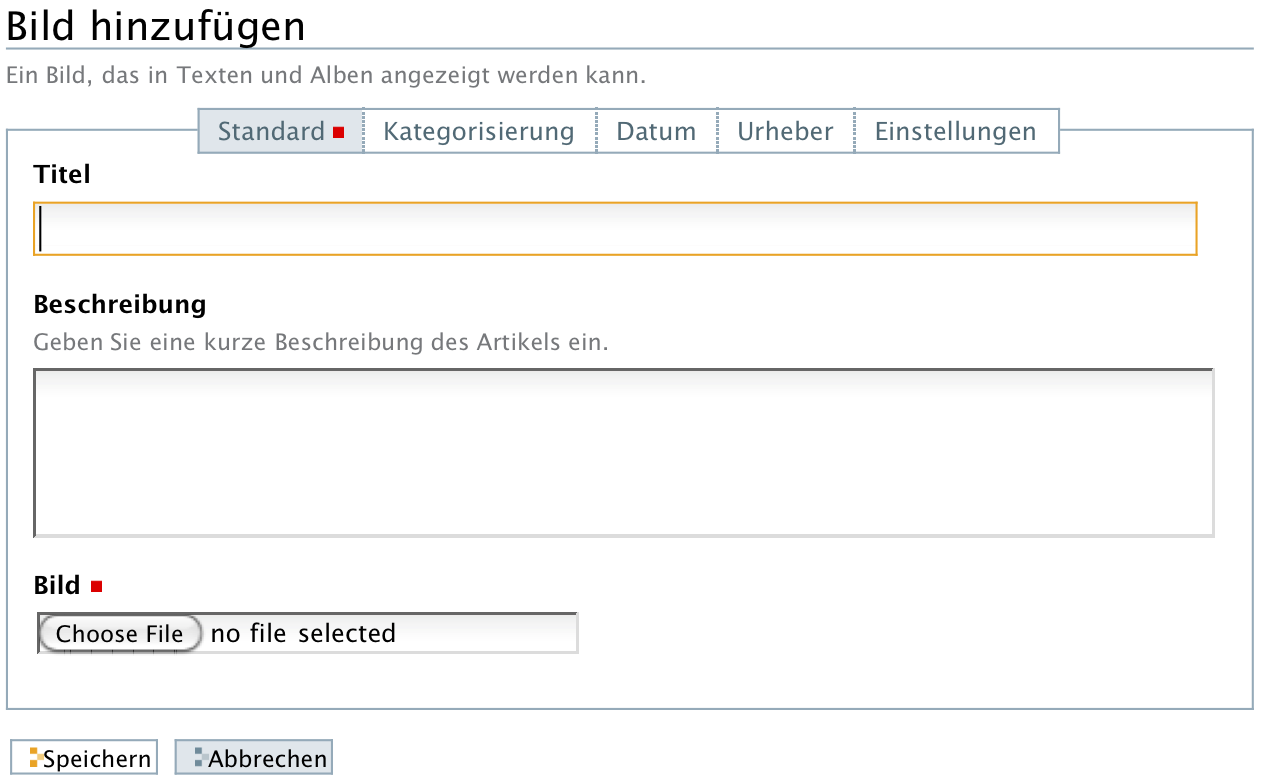Viewport: 1261px width, 781px height.
Task: Select the Datum tab
Action: tap(656, 131)
